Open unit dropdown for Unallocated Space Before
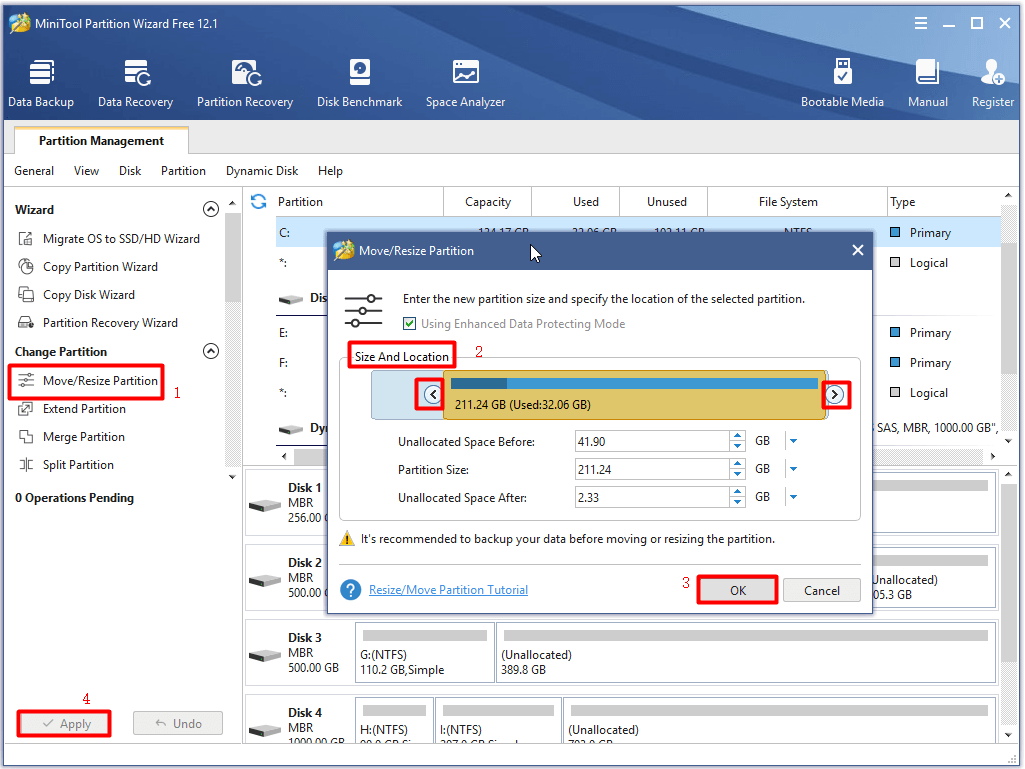Viewport: 1025px width, 769px height. click(794, 441)
